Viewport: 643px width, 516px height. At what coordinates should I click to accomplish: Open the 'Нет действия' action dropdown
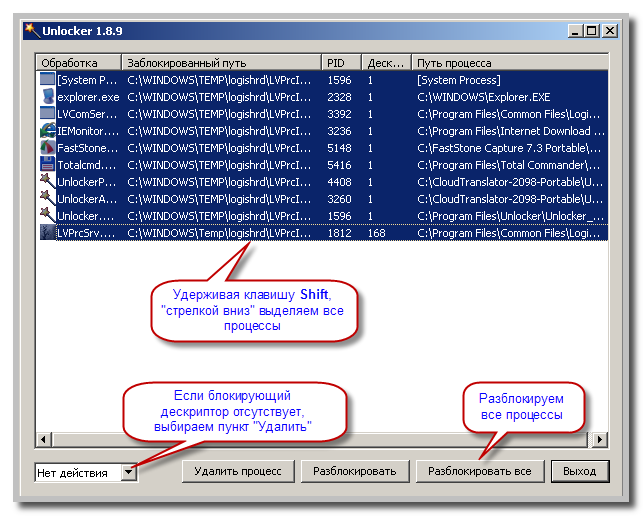pos(128,473)
